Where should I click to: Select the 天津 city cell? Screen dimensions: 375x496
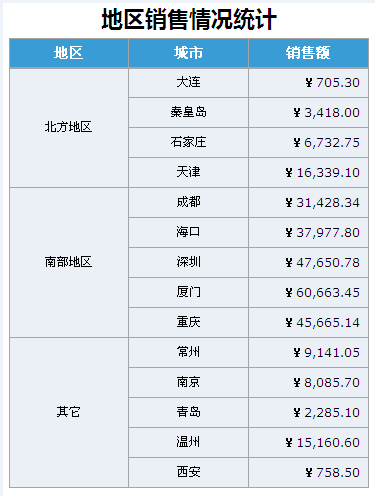pos(188,172)
